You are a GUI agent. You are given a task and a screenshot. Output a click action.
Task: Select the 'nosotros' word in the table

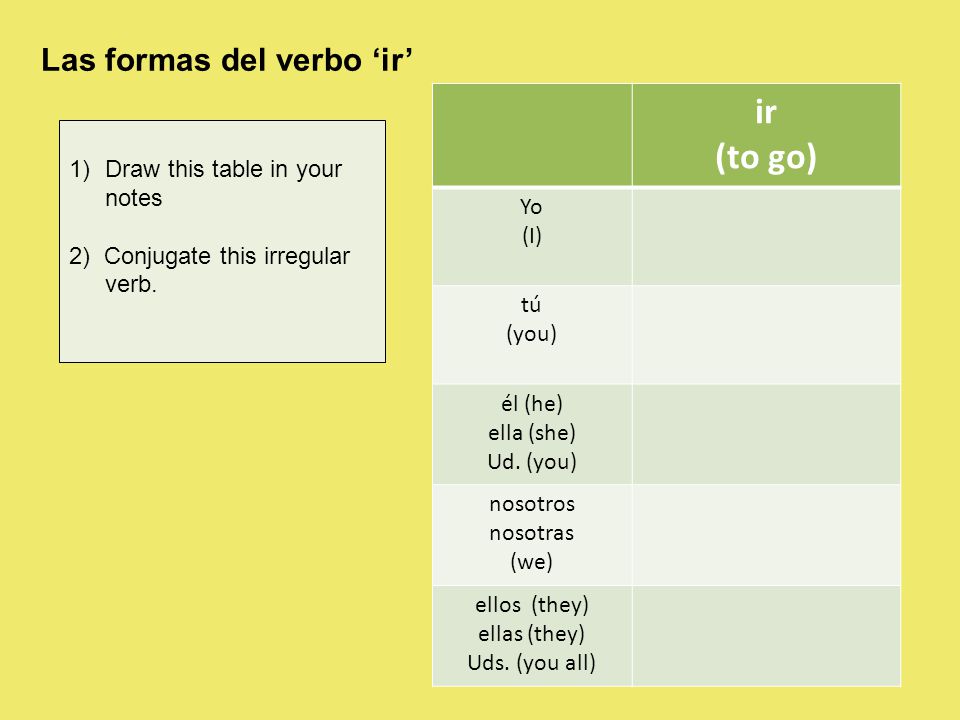pos(532,504)
